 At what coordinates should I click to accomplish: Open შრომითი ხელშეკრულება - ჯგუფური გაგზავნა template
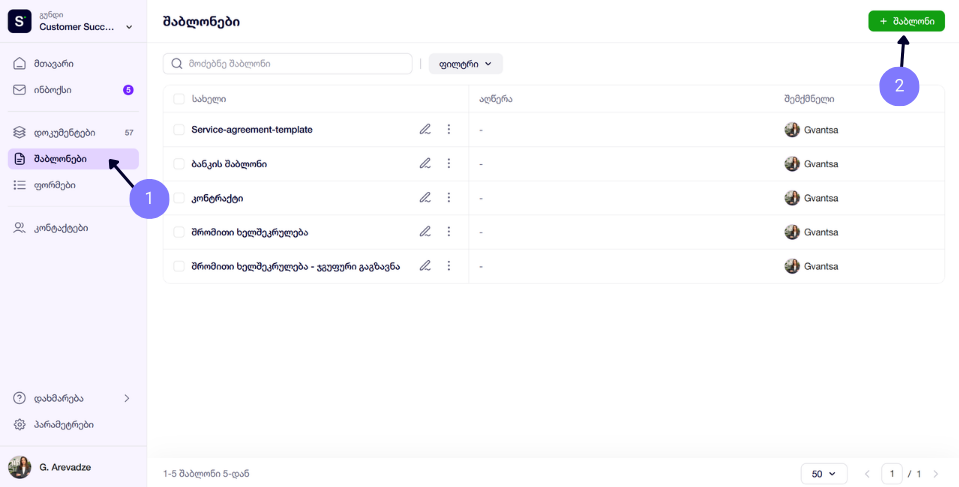(296, 266)
